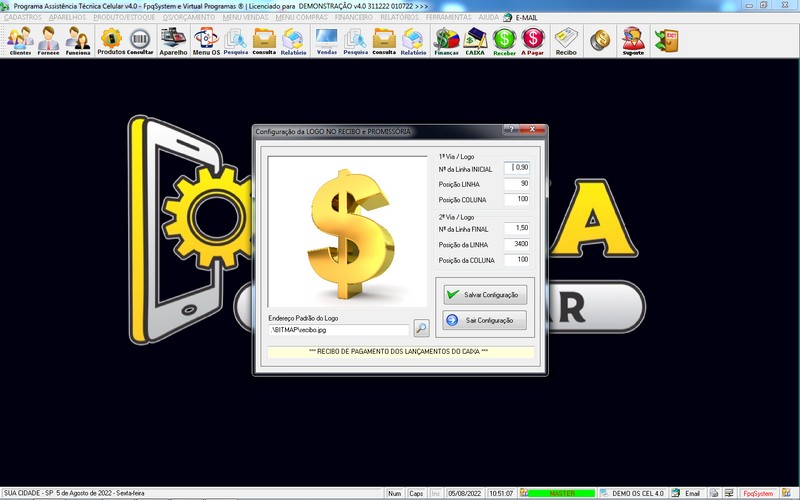The image size is (800, 500).
Task: Focus the 1ª Via Posição LINHA field
Action: [517, 184]
